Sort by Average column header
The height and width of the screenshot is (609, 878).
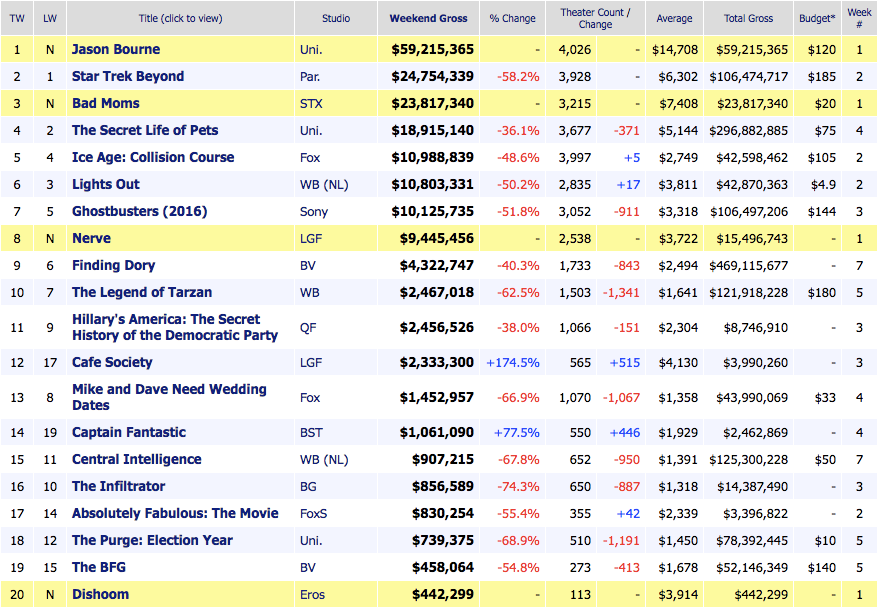[674, 18]
